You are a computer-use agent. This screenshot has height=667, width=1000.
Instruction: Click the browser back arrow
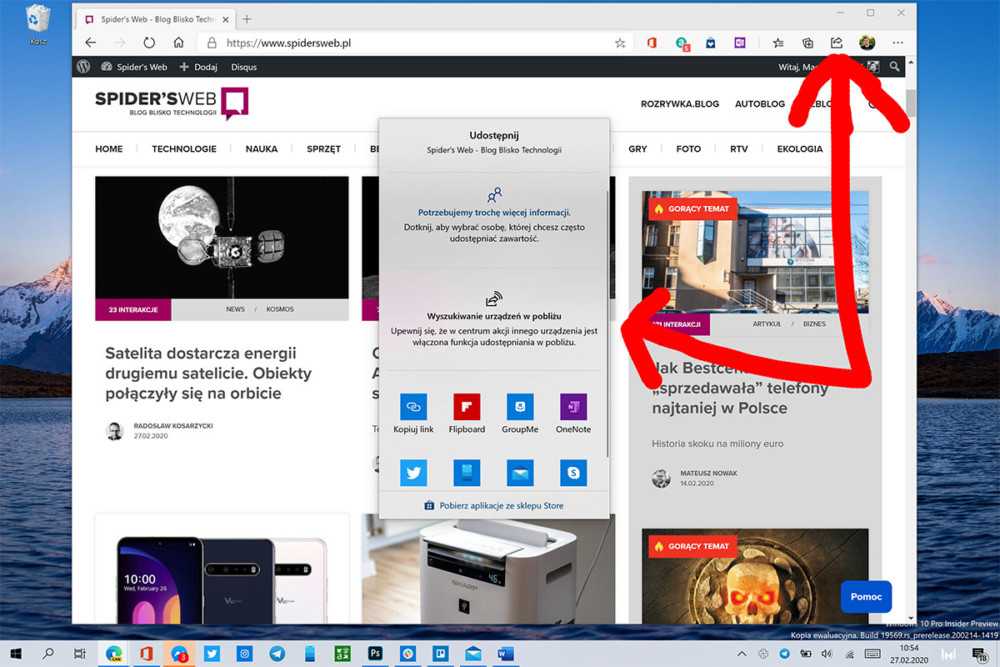pos(91,43)
